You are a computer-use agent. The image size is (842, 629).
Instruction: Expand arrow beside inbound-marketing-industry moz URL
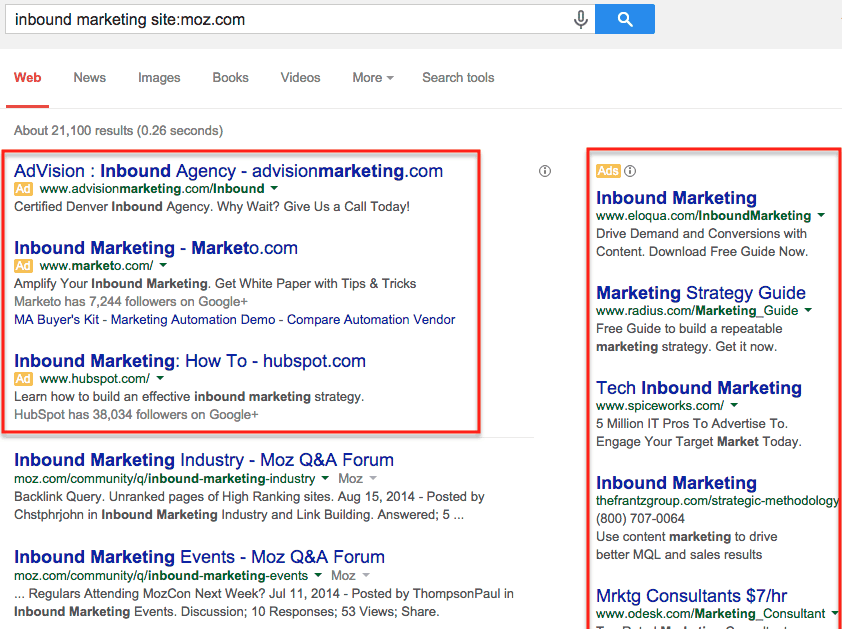click(325, 478)
